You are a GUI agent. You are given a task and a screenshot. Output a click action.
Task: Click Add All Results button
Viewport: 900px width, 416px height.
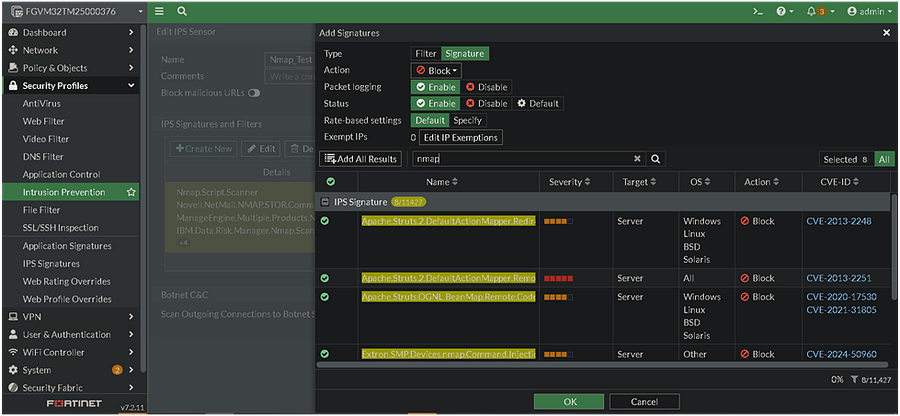pos(360,159)
